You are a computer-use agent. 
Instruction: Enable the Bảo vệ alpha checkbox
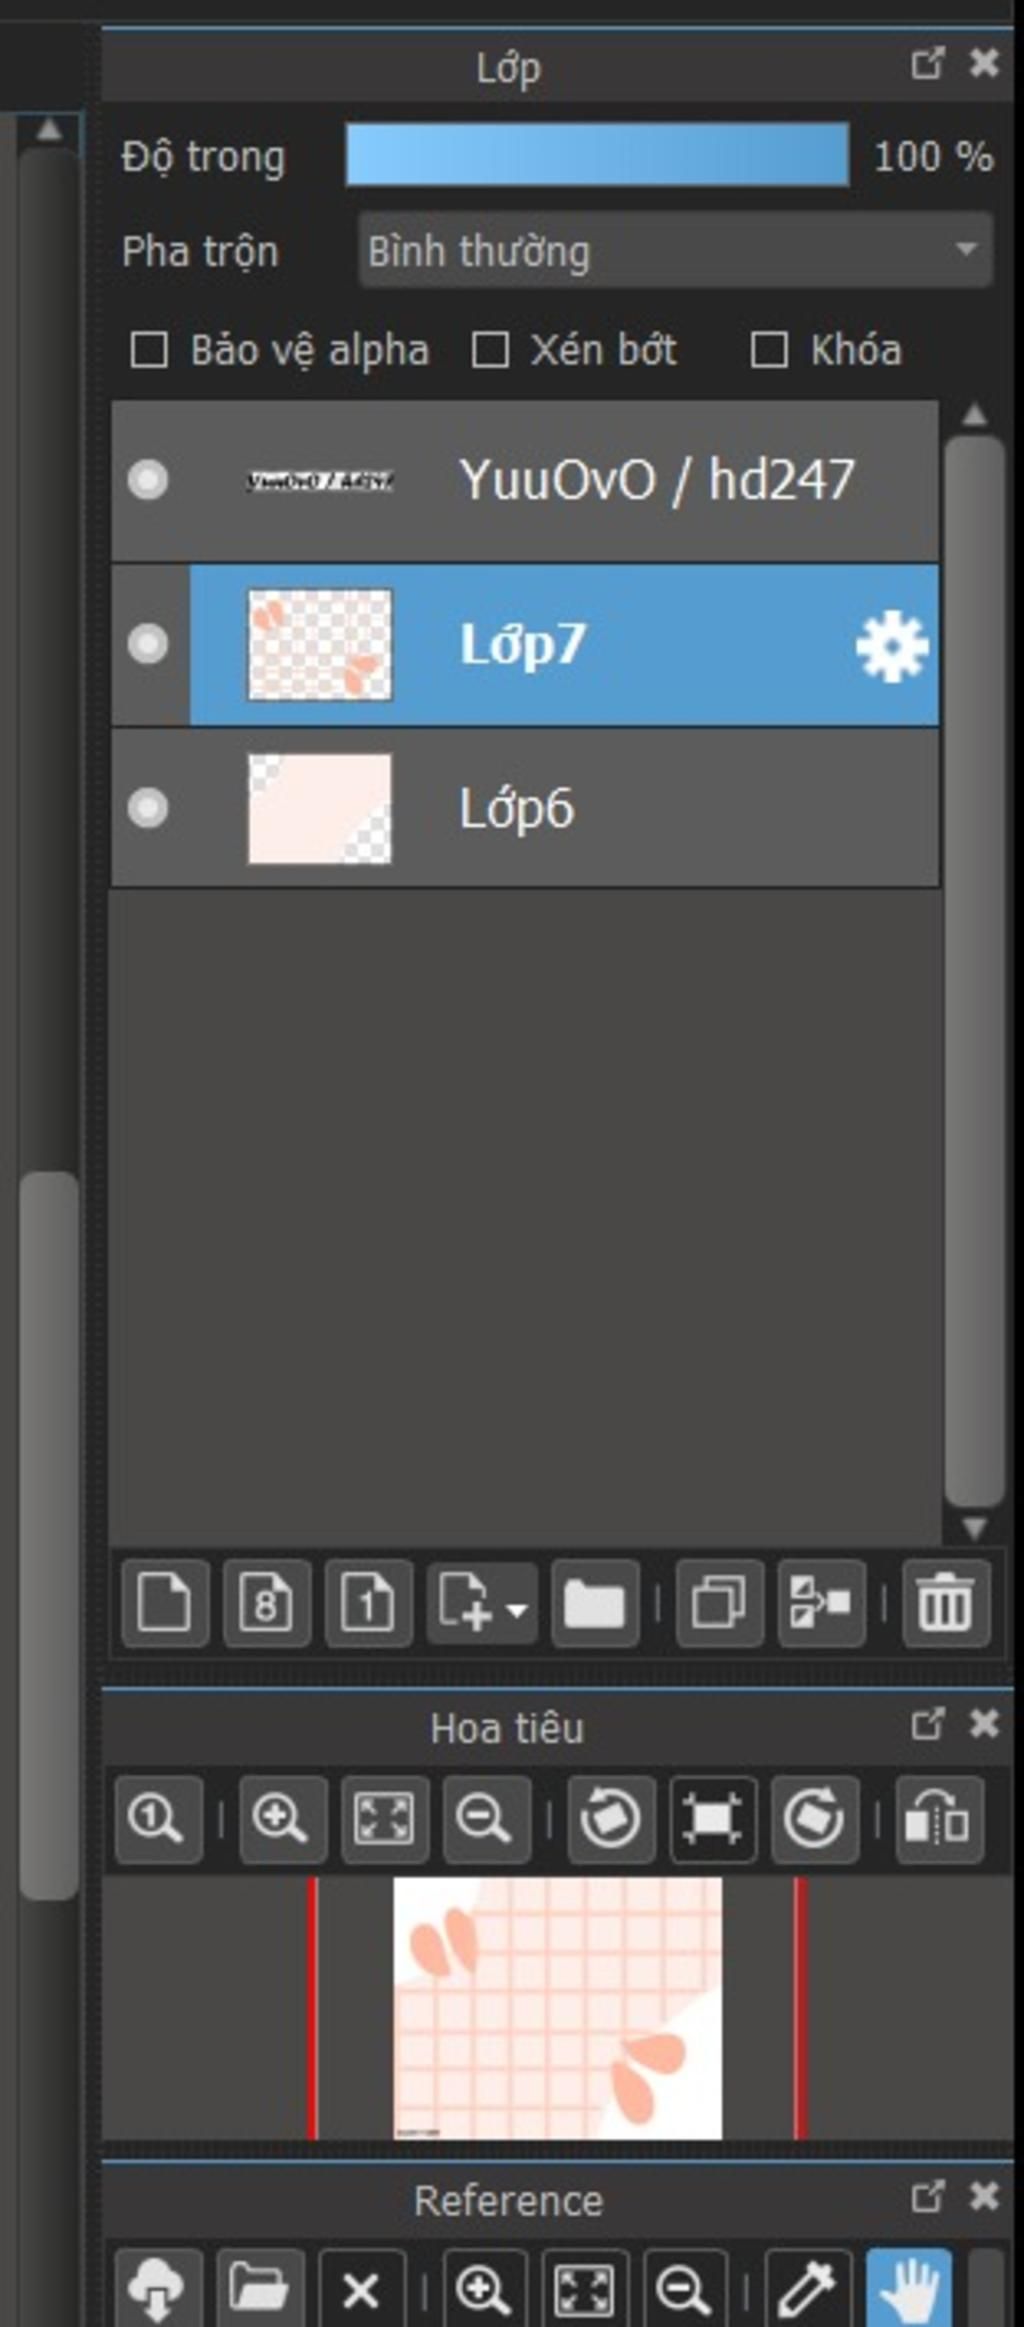pos(149,350)
